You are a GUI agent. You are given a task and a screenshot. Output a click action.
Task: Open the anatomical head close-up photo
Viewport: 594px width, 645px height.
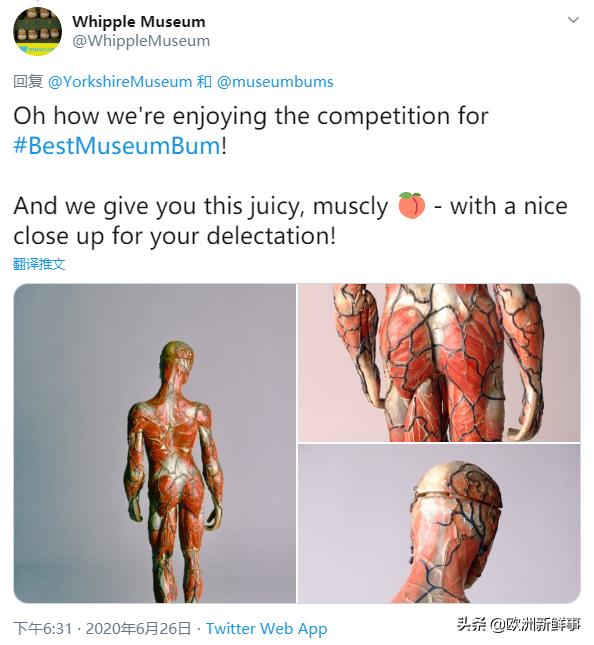tap(439, 524)
